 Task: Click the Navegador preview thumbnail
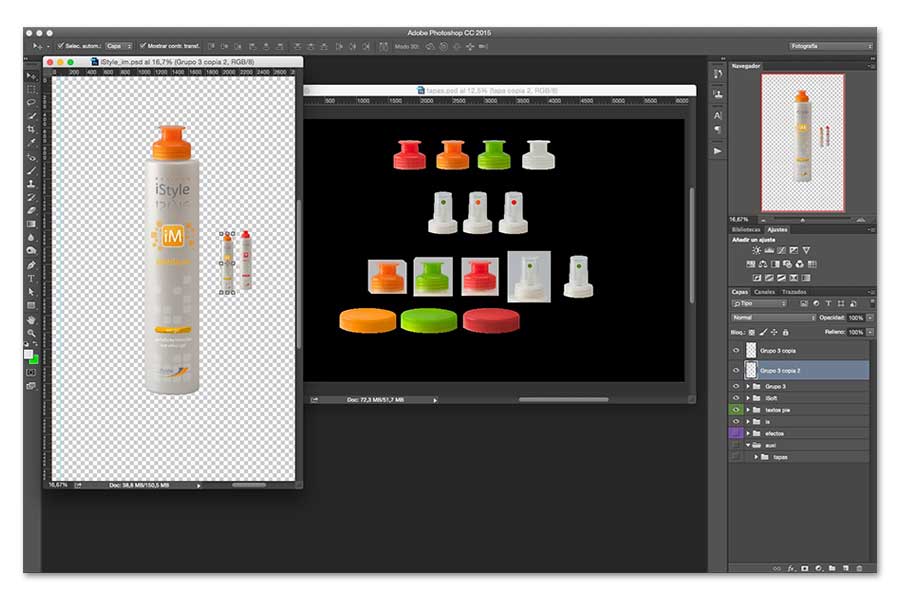click(802, 142)
